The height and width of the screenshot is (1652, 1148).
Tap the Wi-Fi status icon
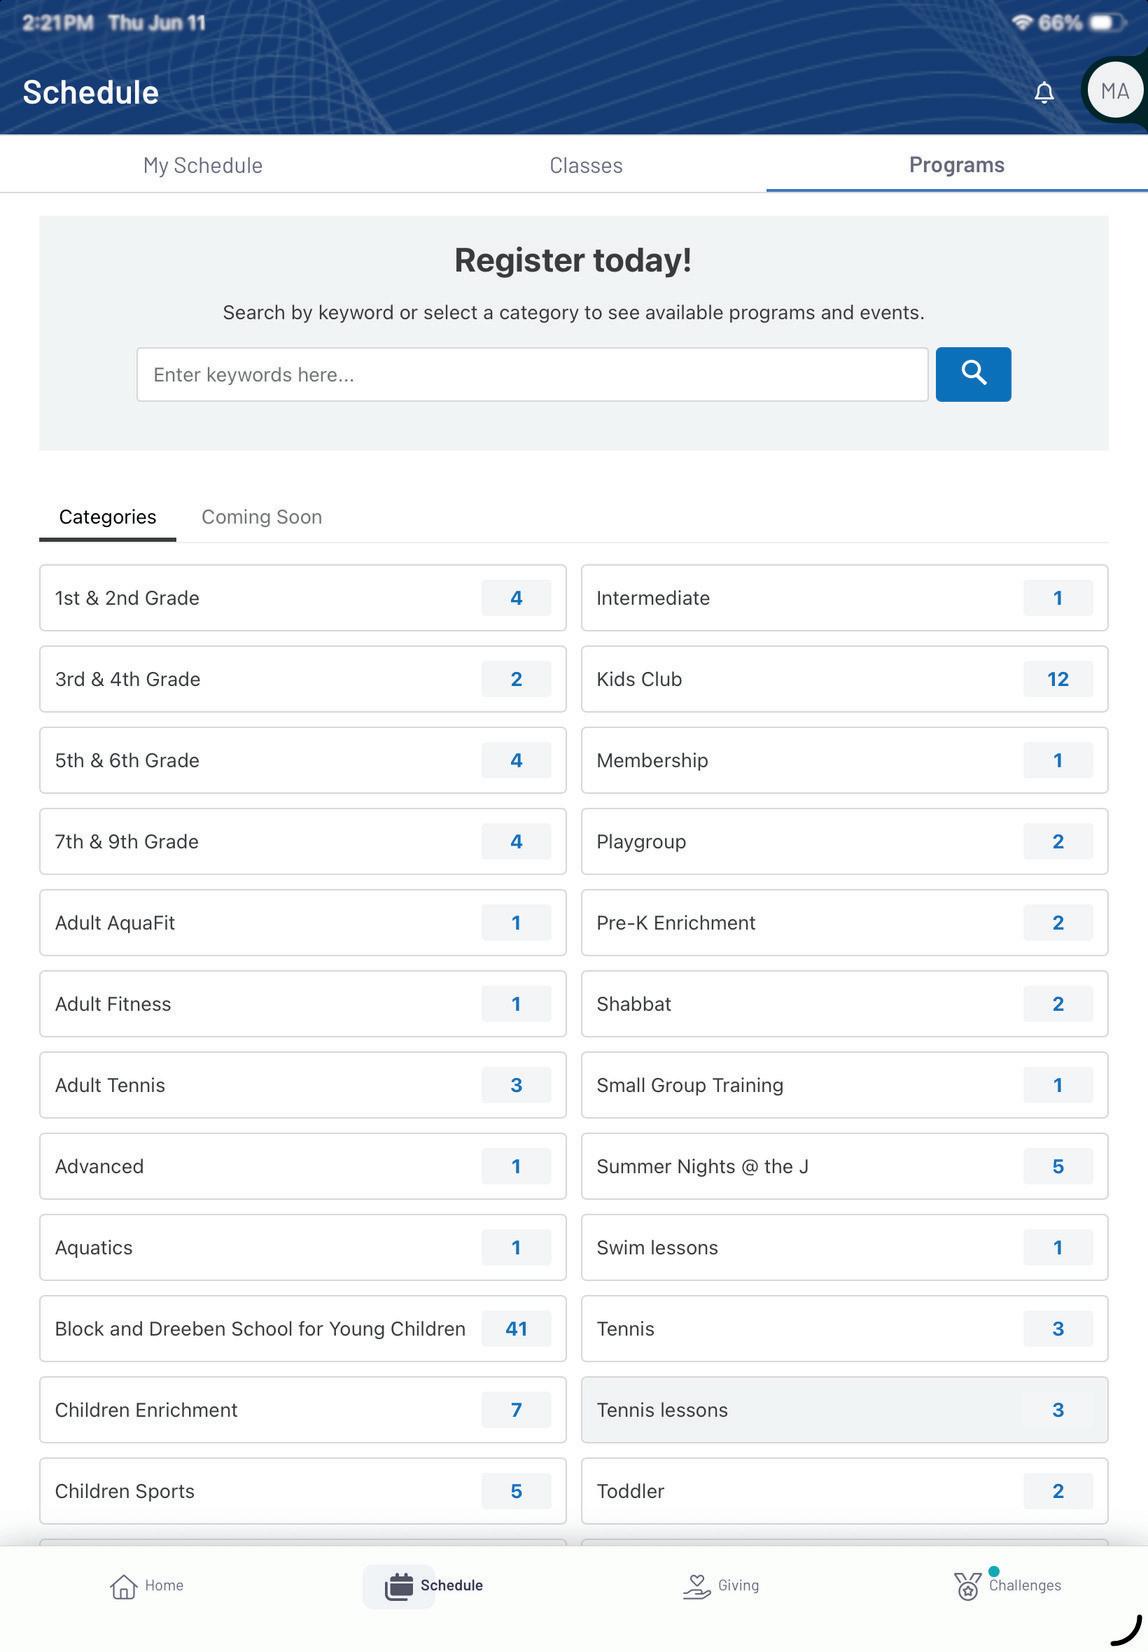1021,22
